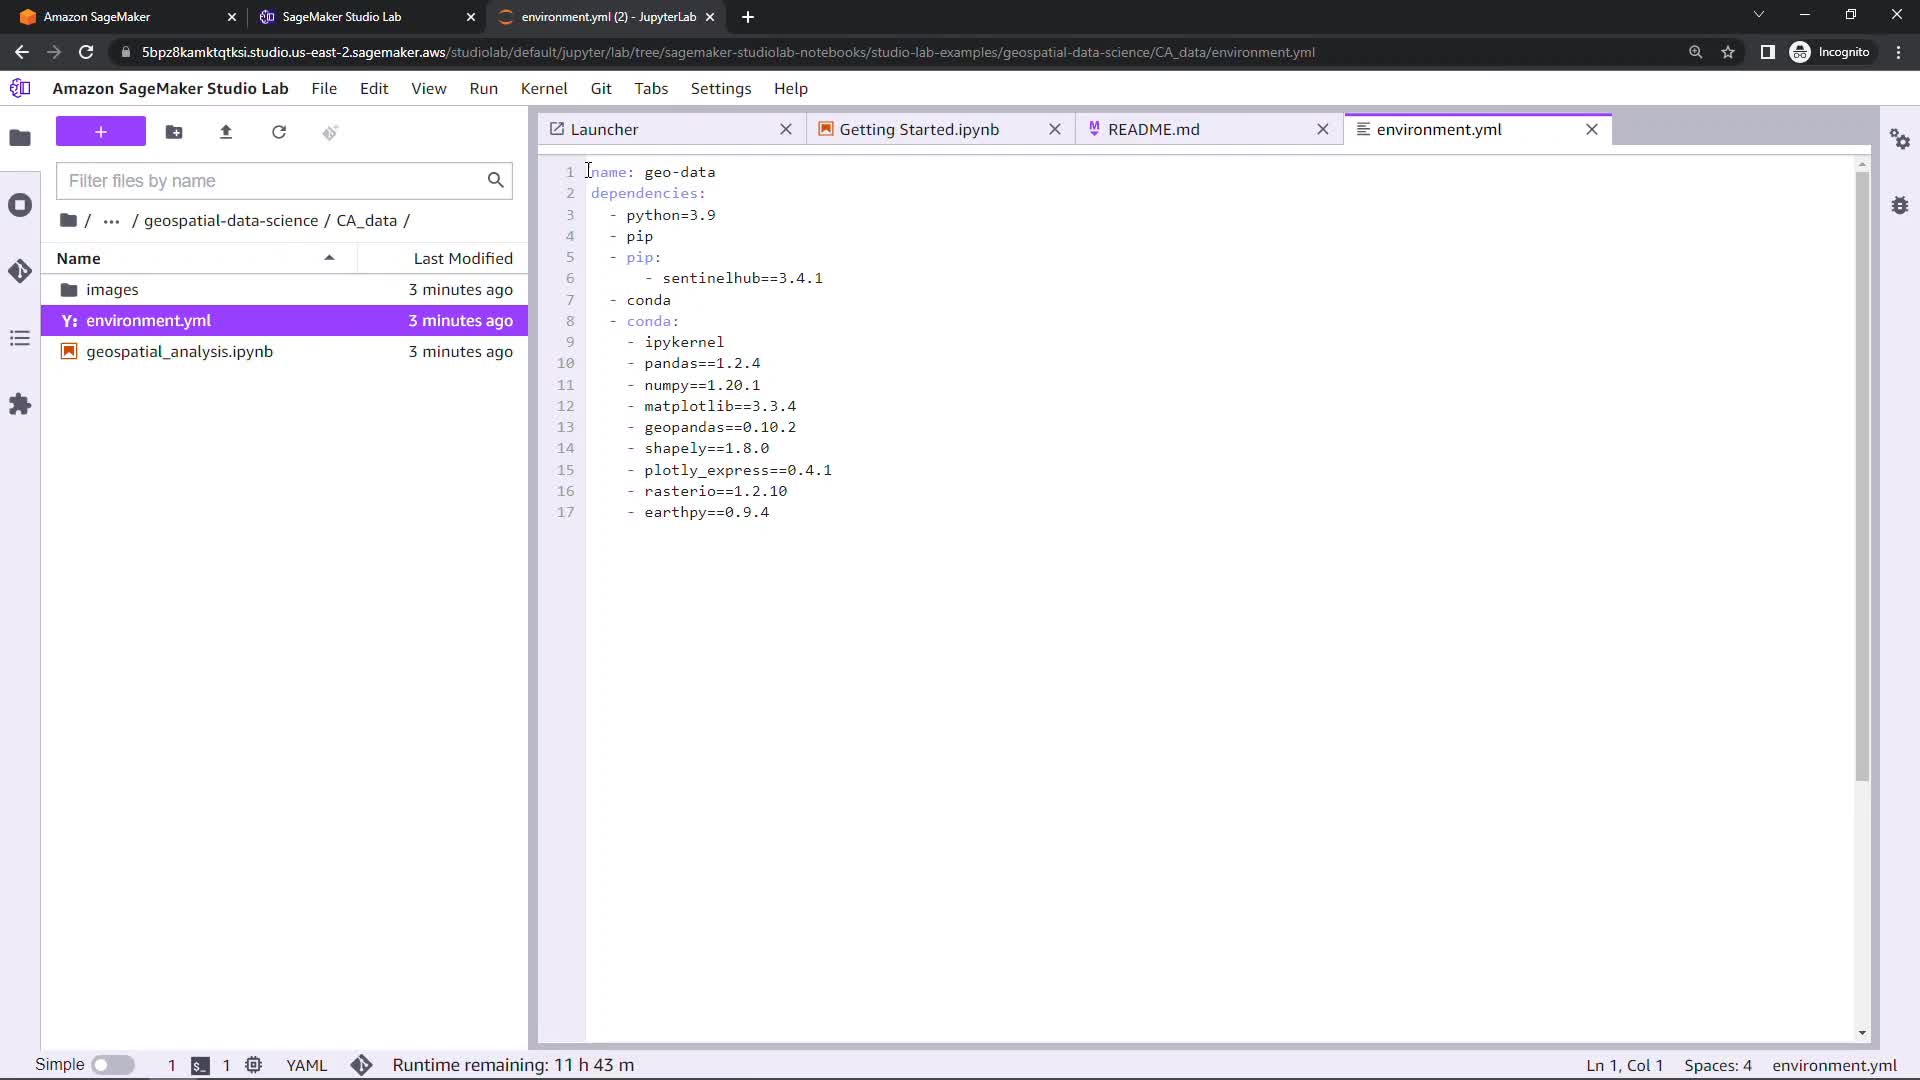This screenshot has height=1080, width=1920.
Task: Click the New Folder icon
Action: point(174,132)
